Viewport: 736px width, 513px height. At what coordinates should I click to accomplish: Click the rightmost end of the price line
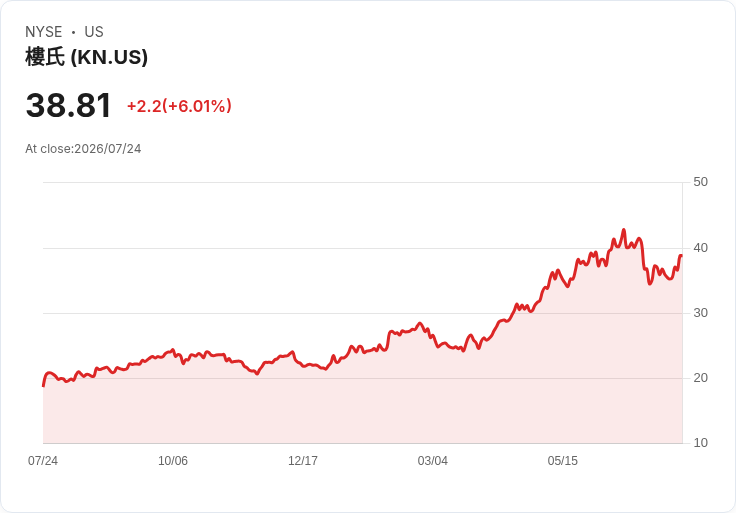point(681,256)
